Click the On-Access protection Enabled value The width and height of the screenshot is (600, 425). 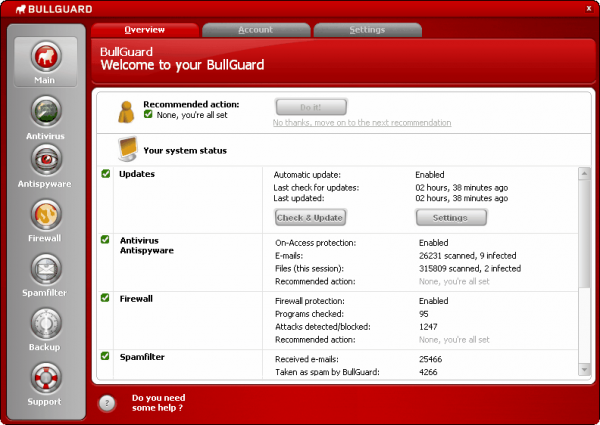[434, 243]
